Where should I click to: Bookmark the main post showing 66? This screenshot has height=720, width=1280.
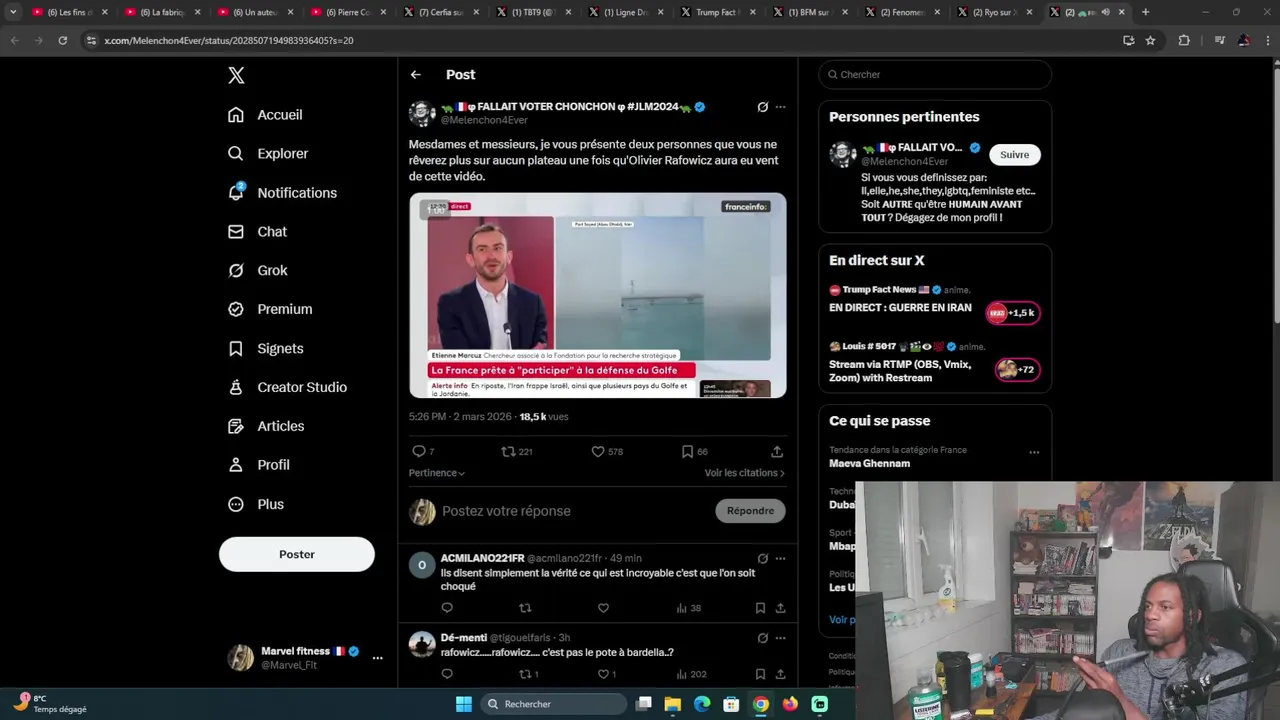coord(694,452)
